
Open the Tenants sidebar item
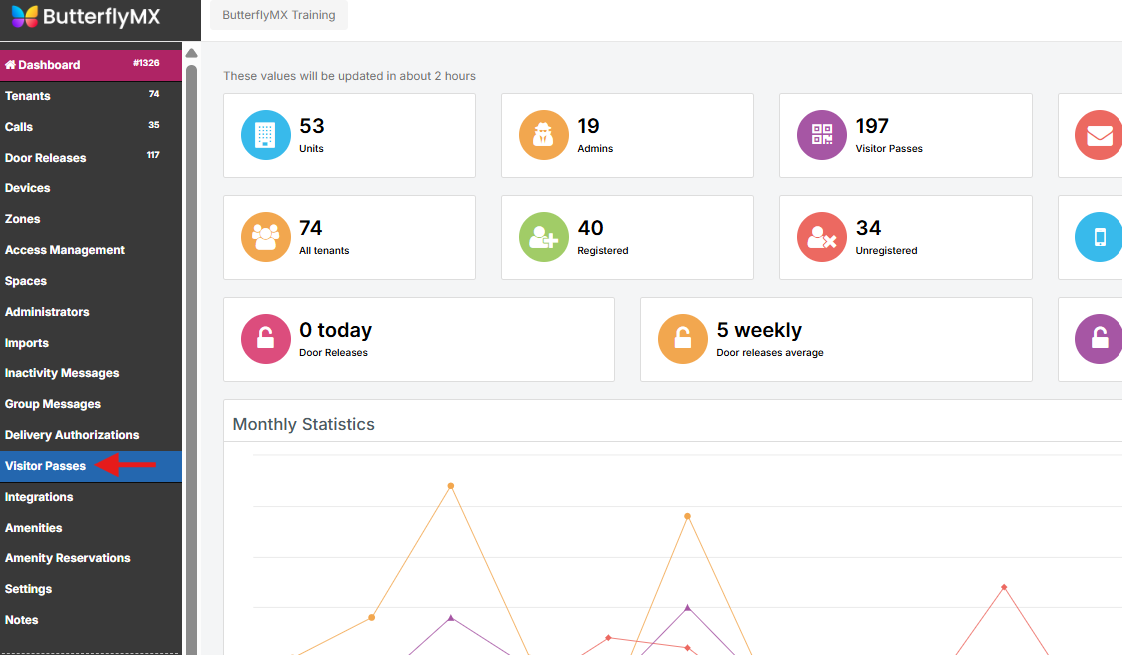click(x=28, y=96)
